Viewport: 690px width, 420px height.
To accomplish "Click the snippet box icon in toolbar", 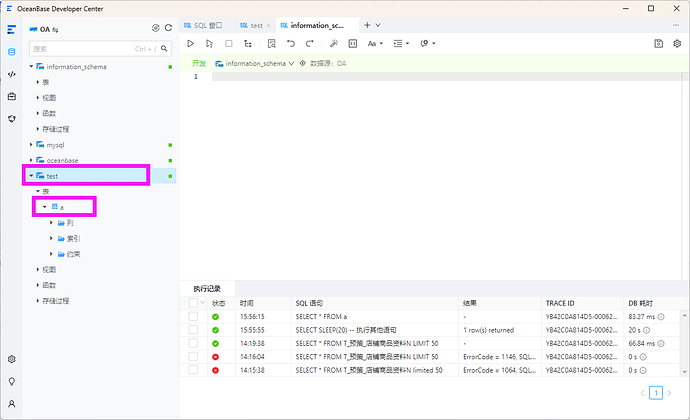I will (x=352, y=43).
